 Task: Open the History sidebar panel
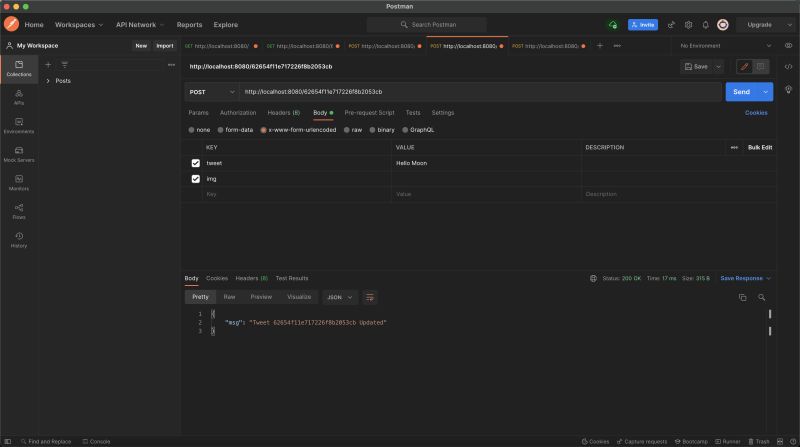(19, 240)
